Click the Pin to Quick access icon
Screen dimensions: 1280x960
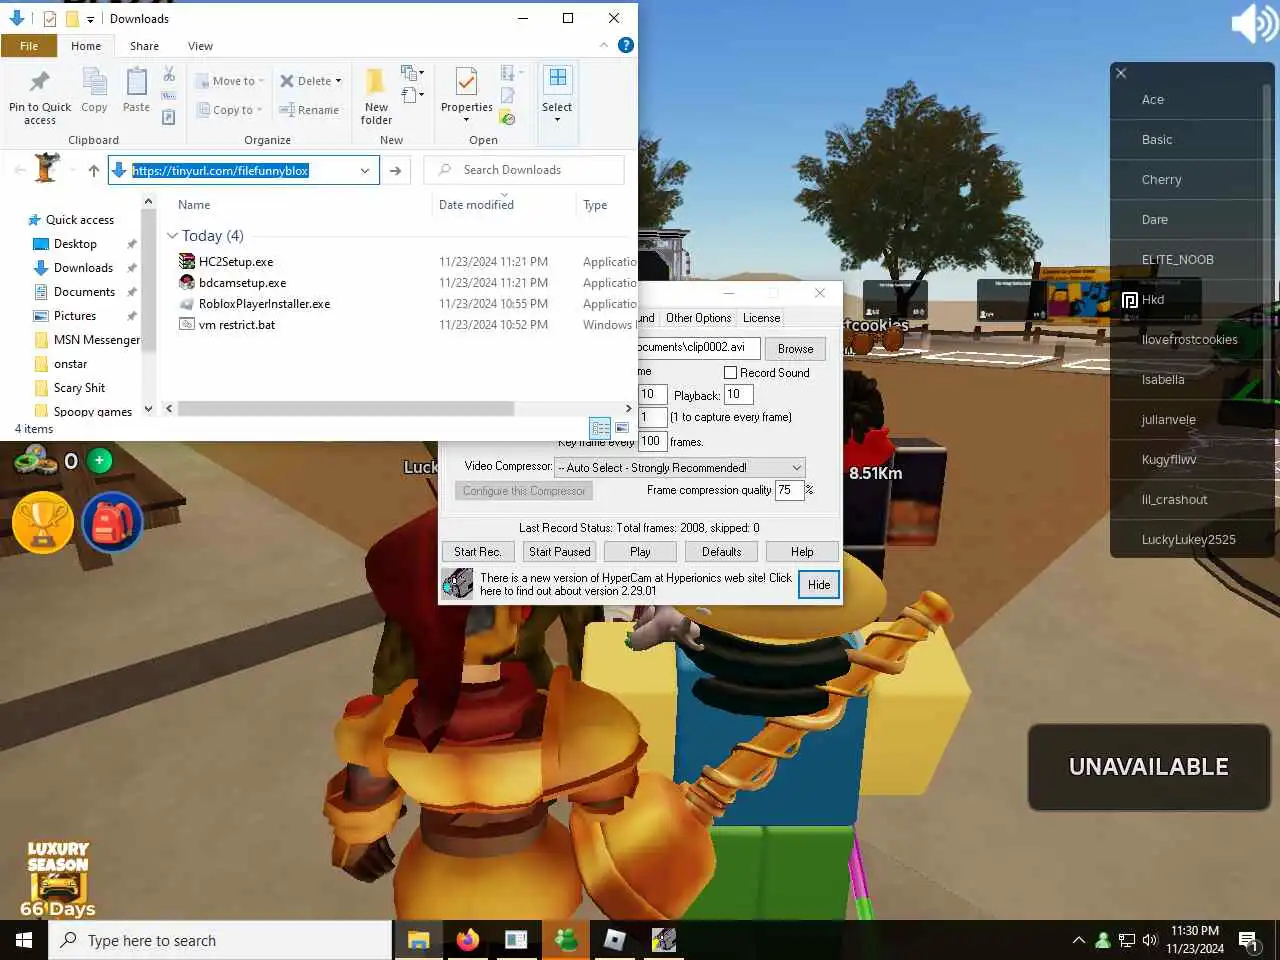pos(39,82)
